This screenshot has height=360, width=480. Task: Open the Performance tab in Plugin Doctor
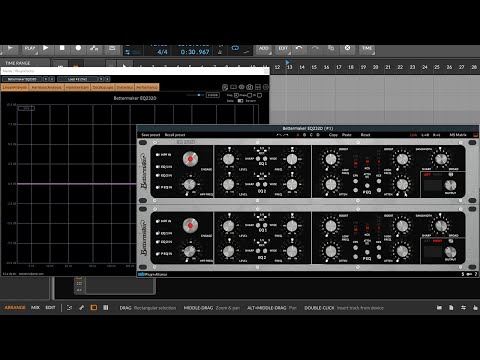[147, 87]
